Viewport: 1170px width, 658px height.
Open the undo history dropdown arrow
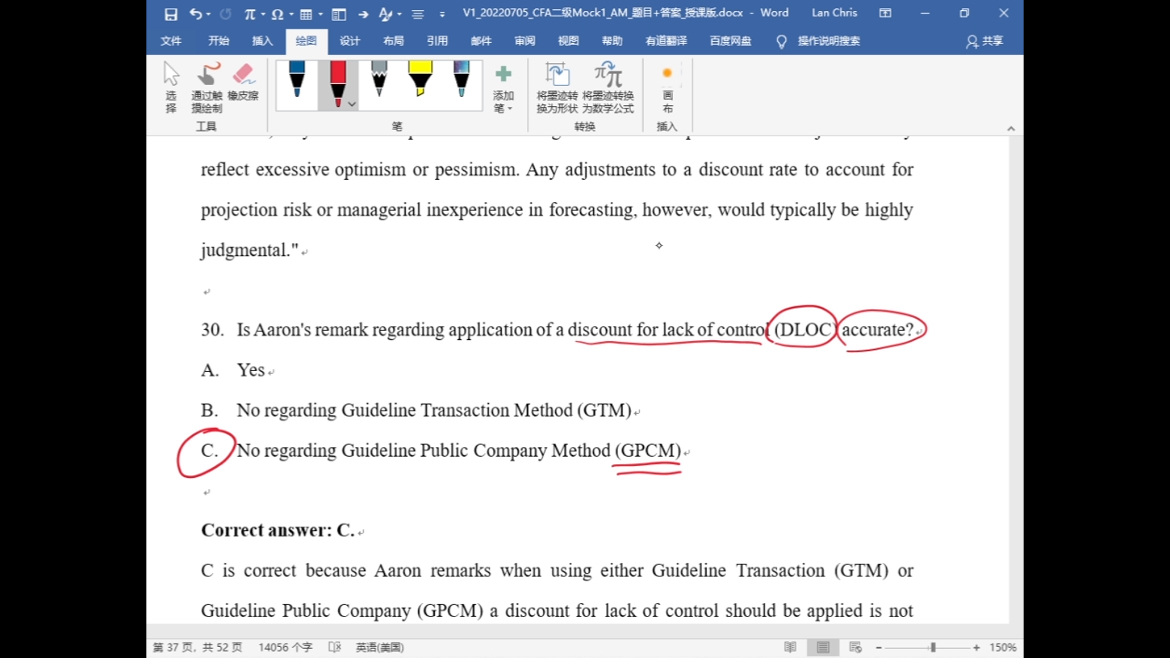[207, 13]
